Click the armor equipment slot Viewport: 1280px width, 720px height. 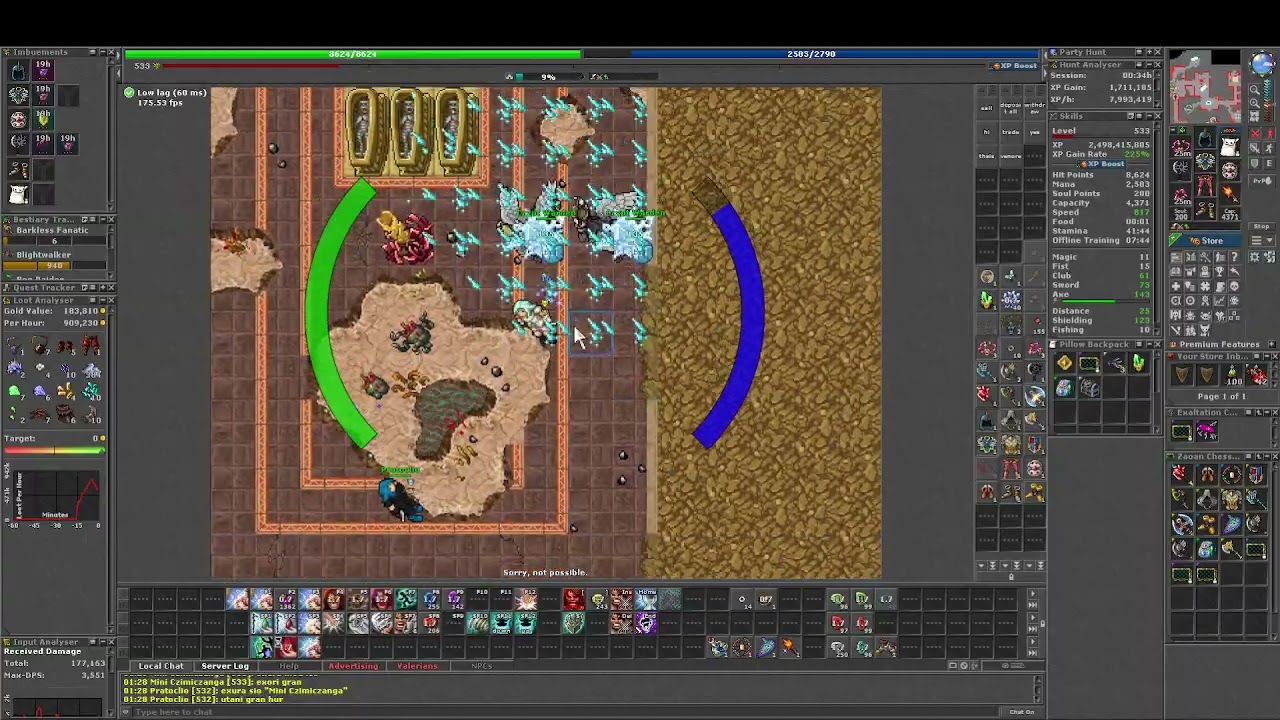click(1205, 162)
